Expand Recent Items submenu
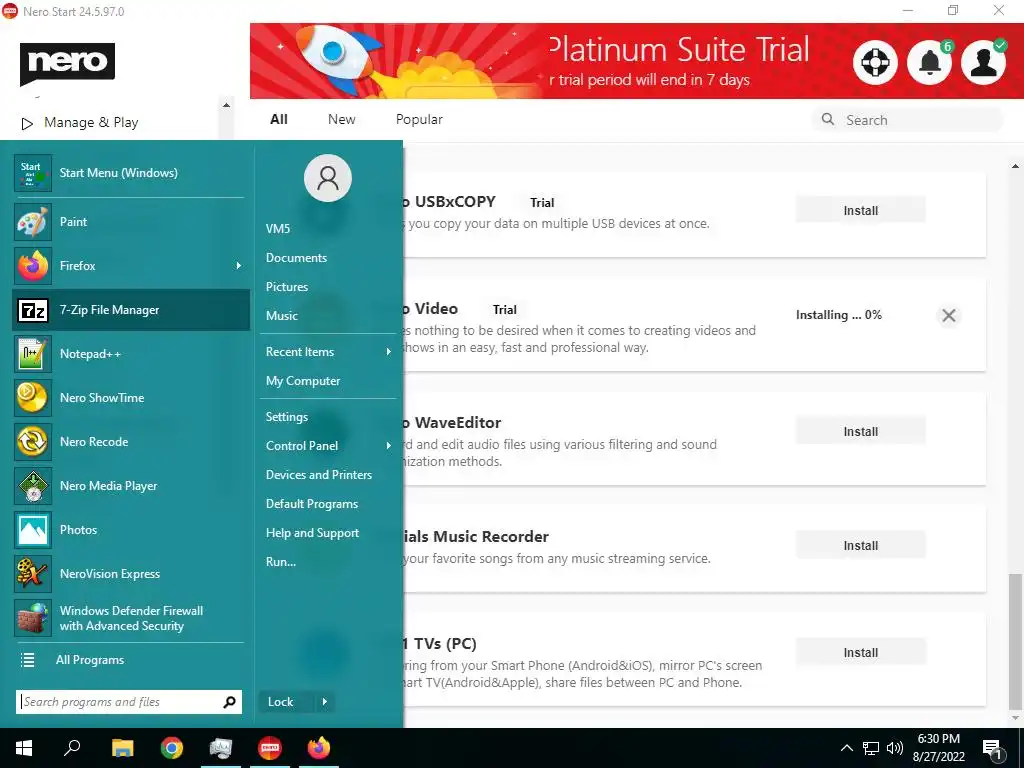The height and width of the screenshot is (768, 1024). tap(389, 352)
